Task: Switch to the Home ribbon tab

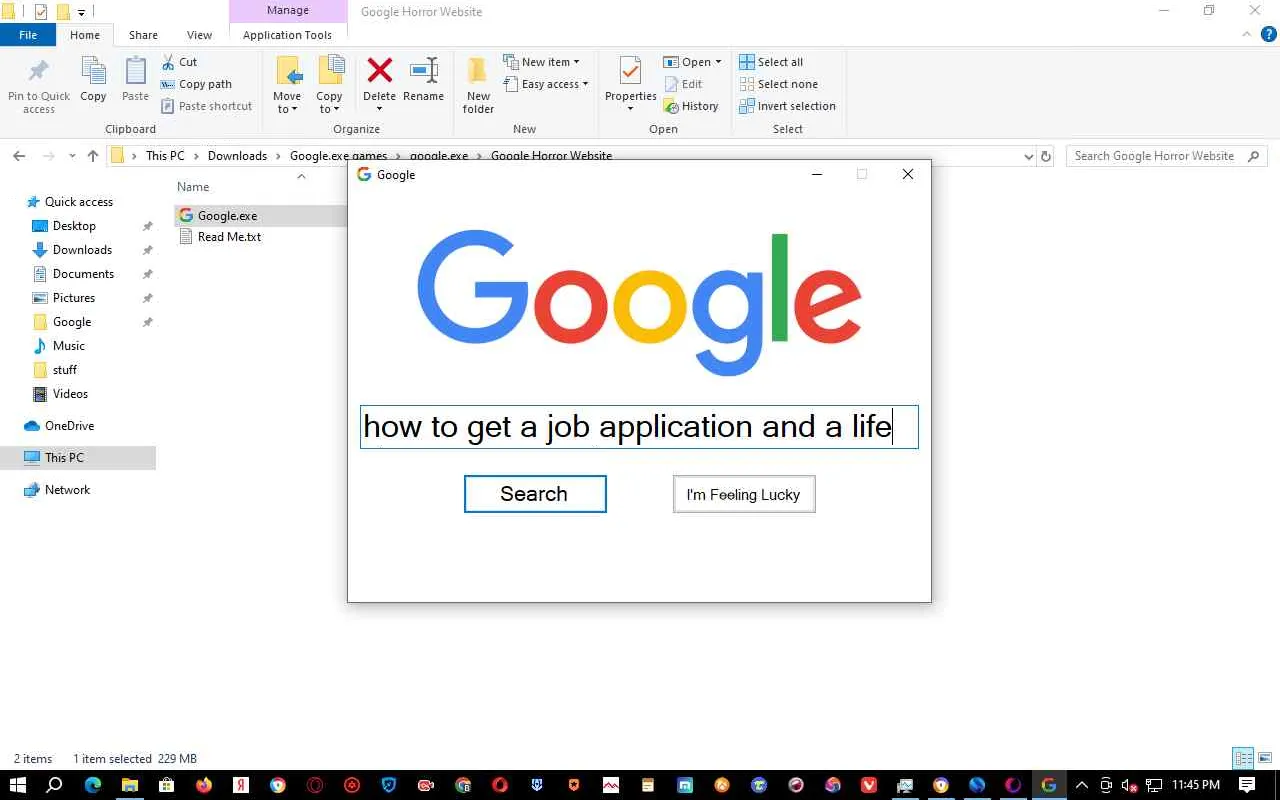Action: pos(85,35)
